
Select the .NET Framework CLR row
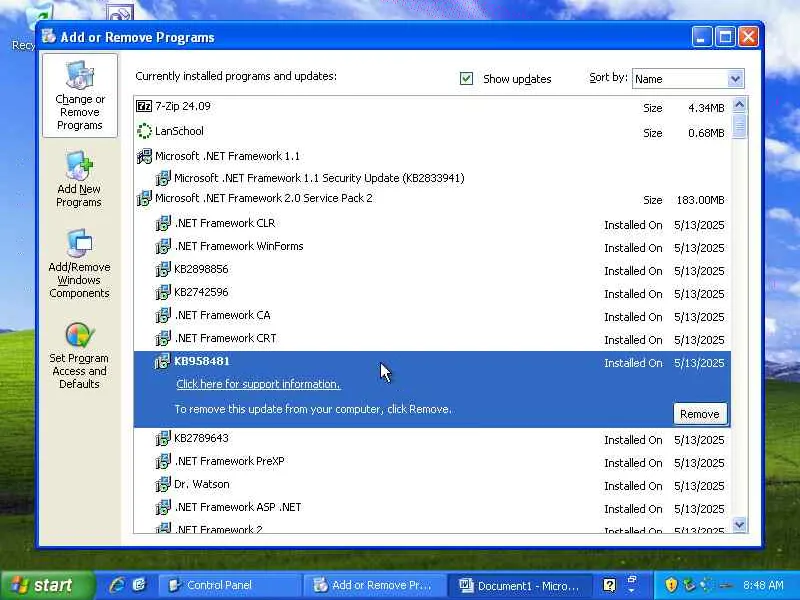432,223
